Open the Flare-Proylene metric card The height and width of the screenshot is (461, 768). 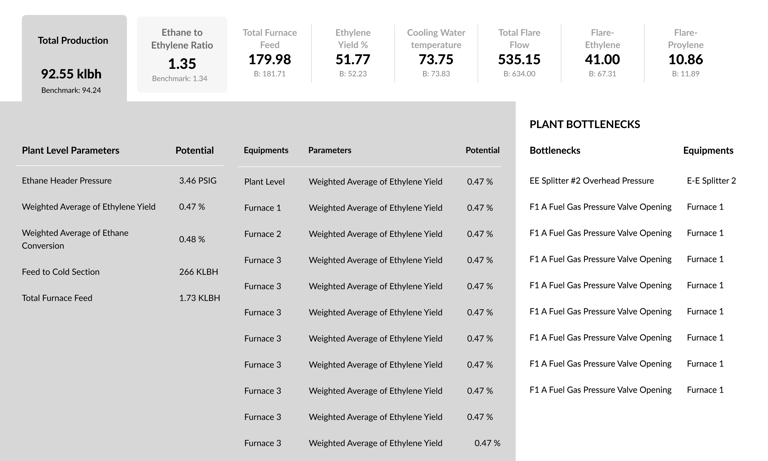(686, 53)
